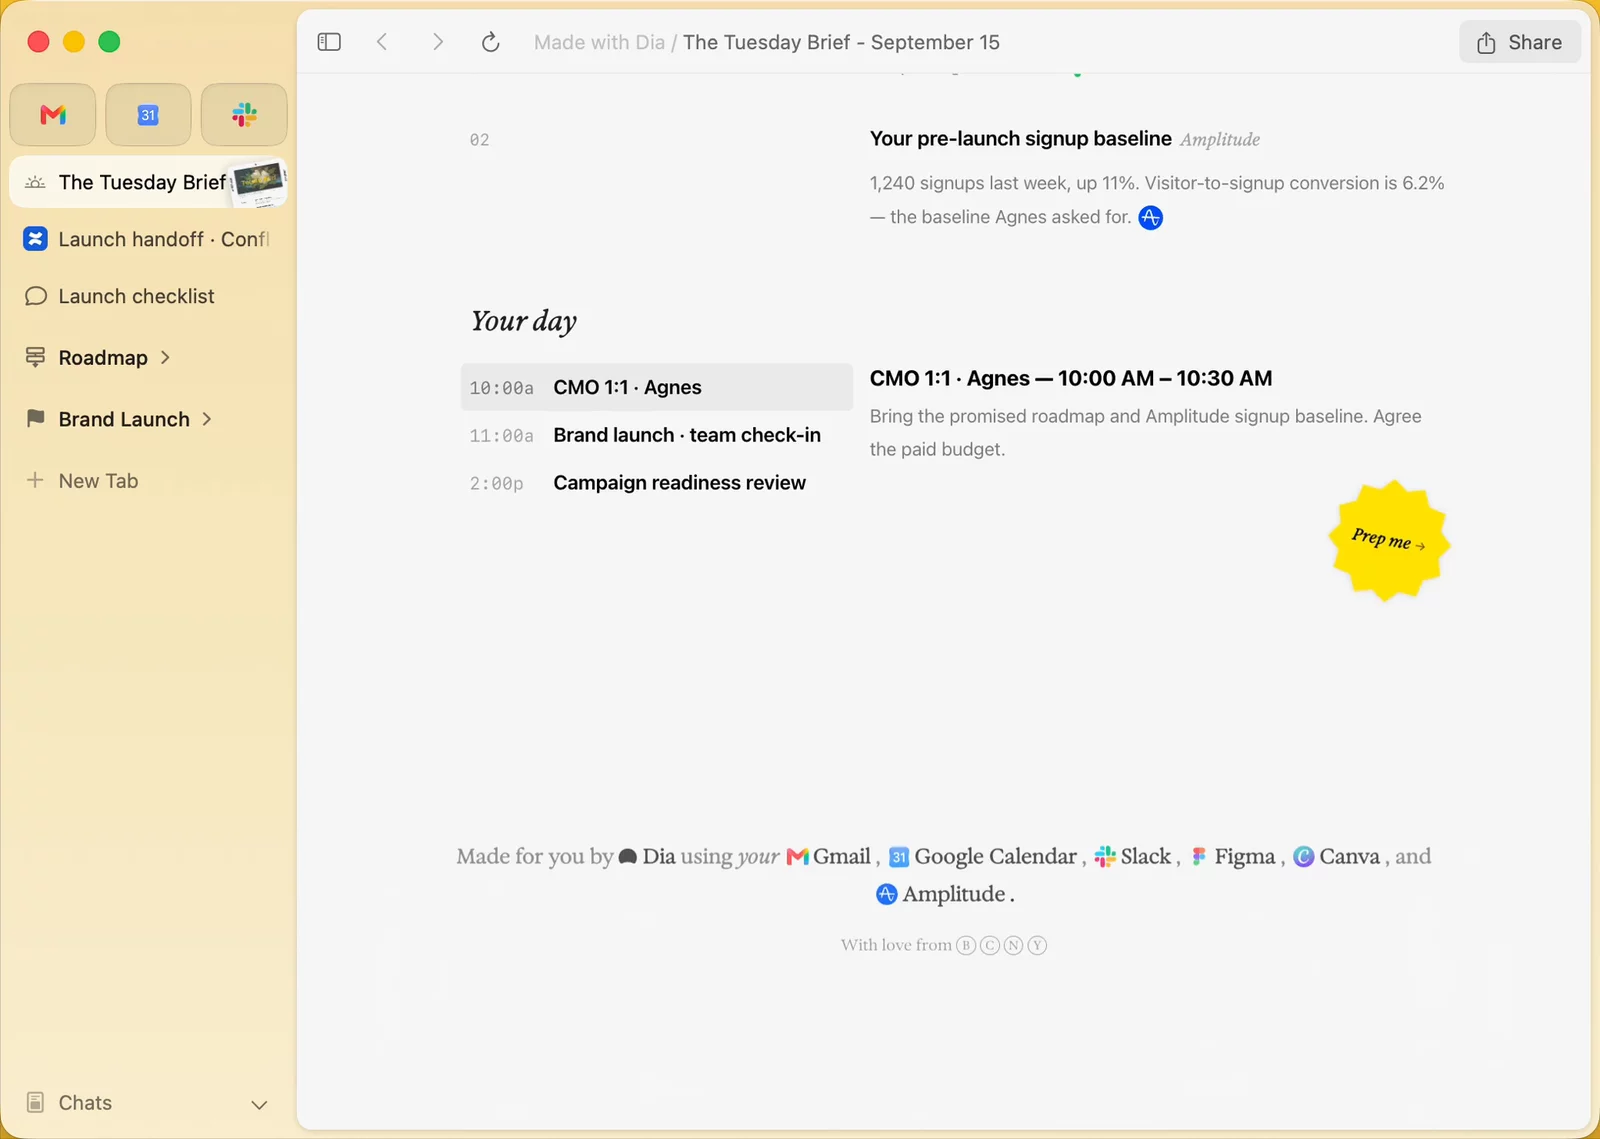Screen dimensions: 1600x1139
Task: Click the Tuesday Brief tab thumbnail preview
Action: pyautogui.click(x=259, y=182)
